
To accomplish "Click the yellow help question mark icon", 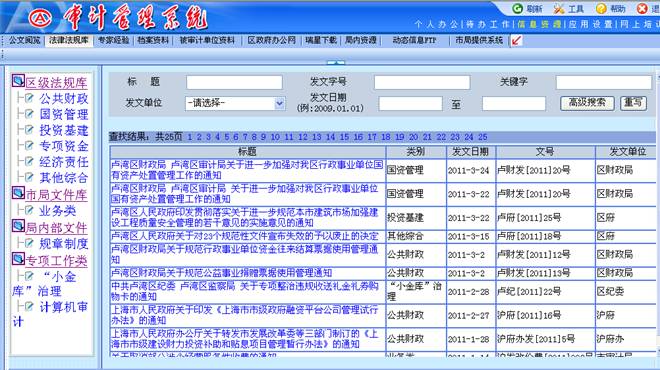I will click(601, 8).
